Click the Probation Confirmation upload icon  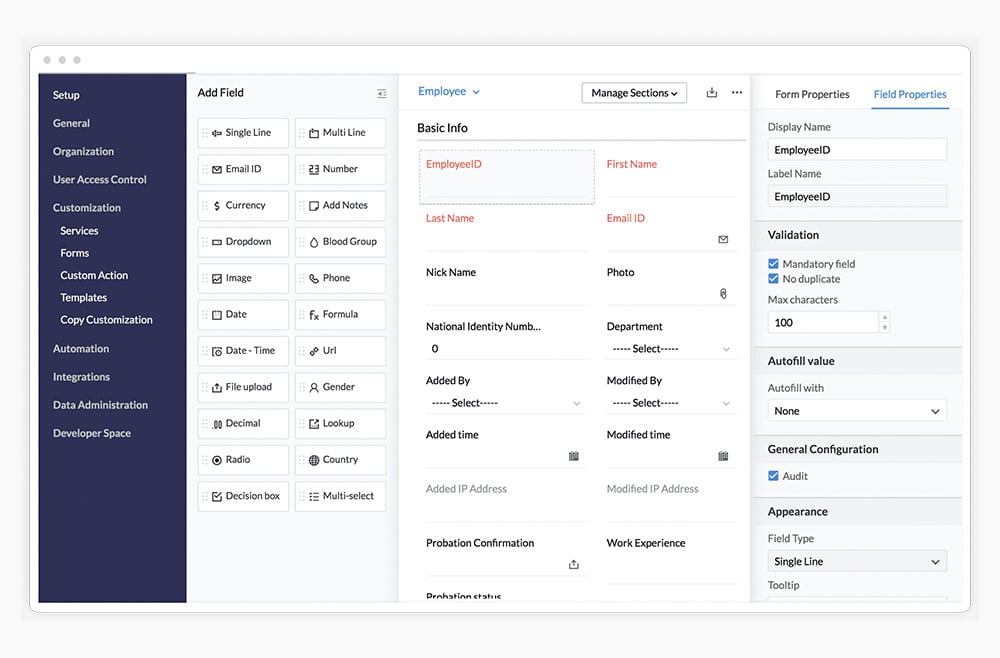[x=574, y=564]
